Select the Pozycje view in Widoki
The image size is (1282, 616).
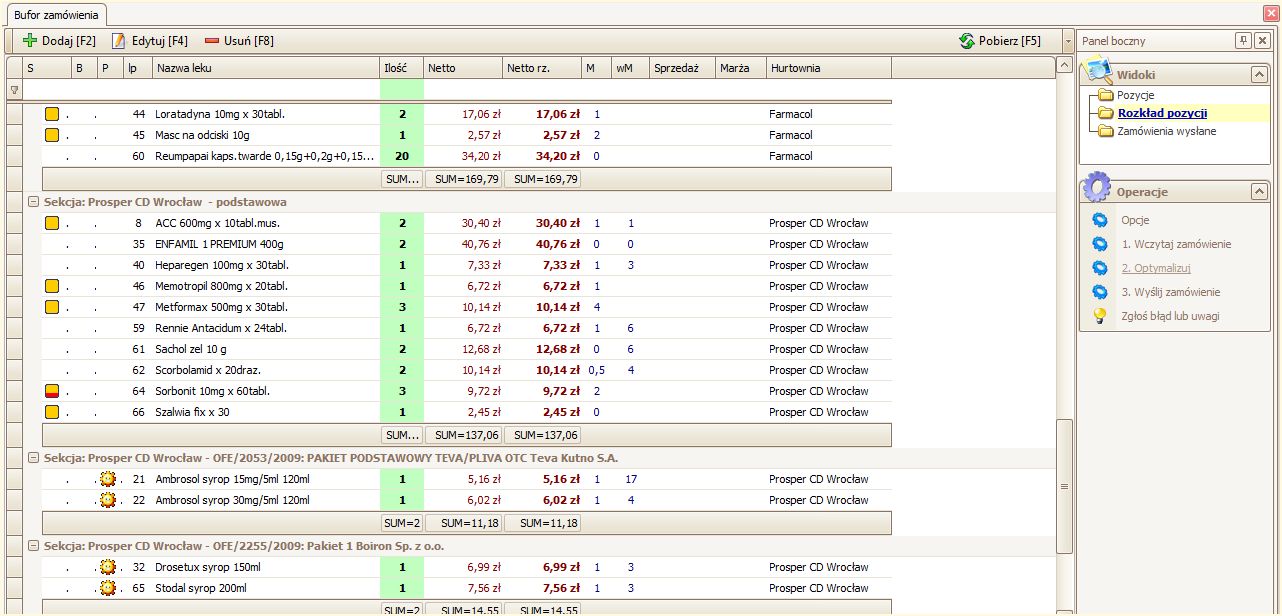(1135, 95)
